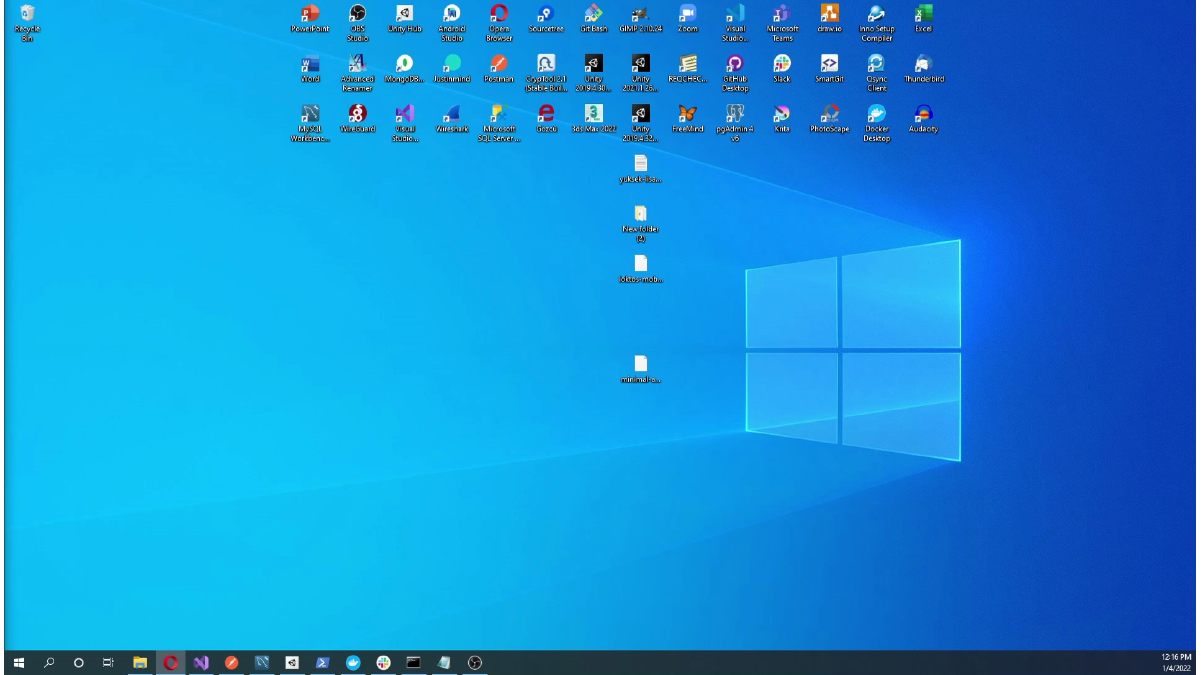Select the SmartGit desktop shortcut
Screen dimensions: 1201x675
[x=829, y=68]
